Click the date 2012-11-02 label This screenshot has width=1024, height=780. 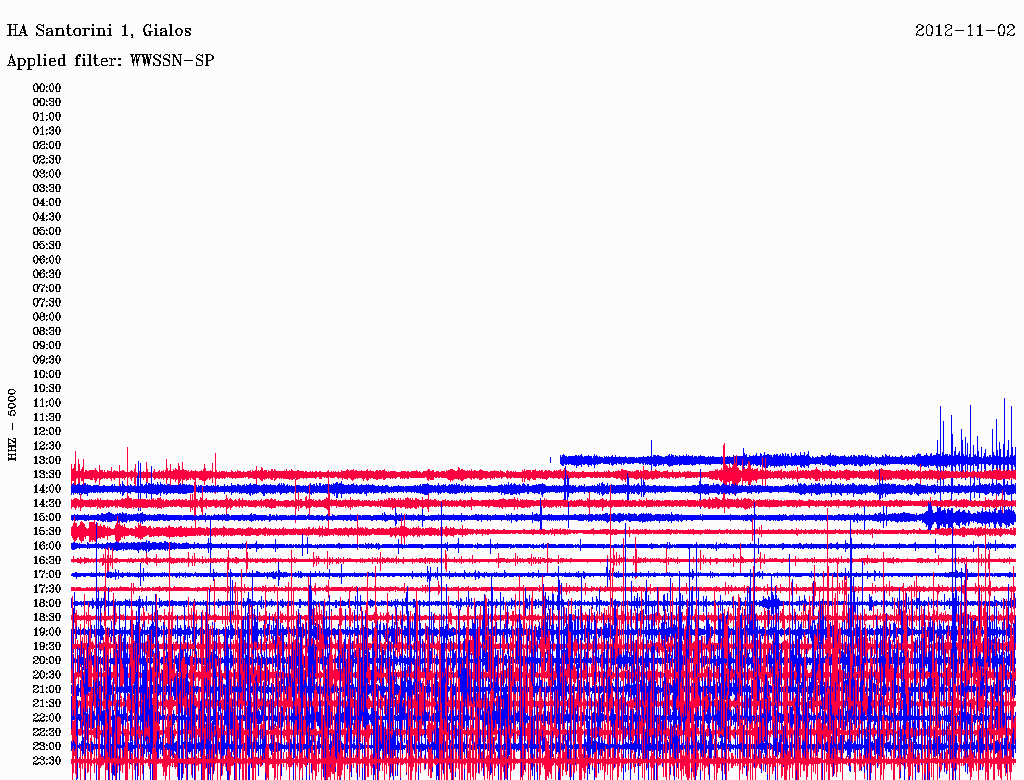tap(965, 31)
